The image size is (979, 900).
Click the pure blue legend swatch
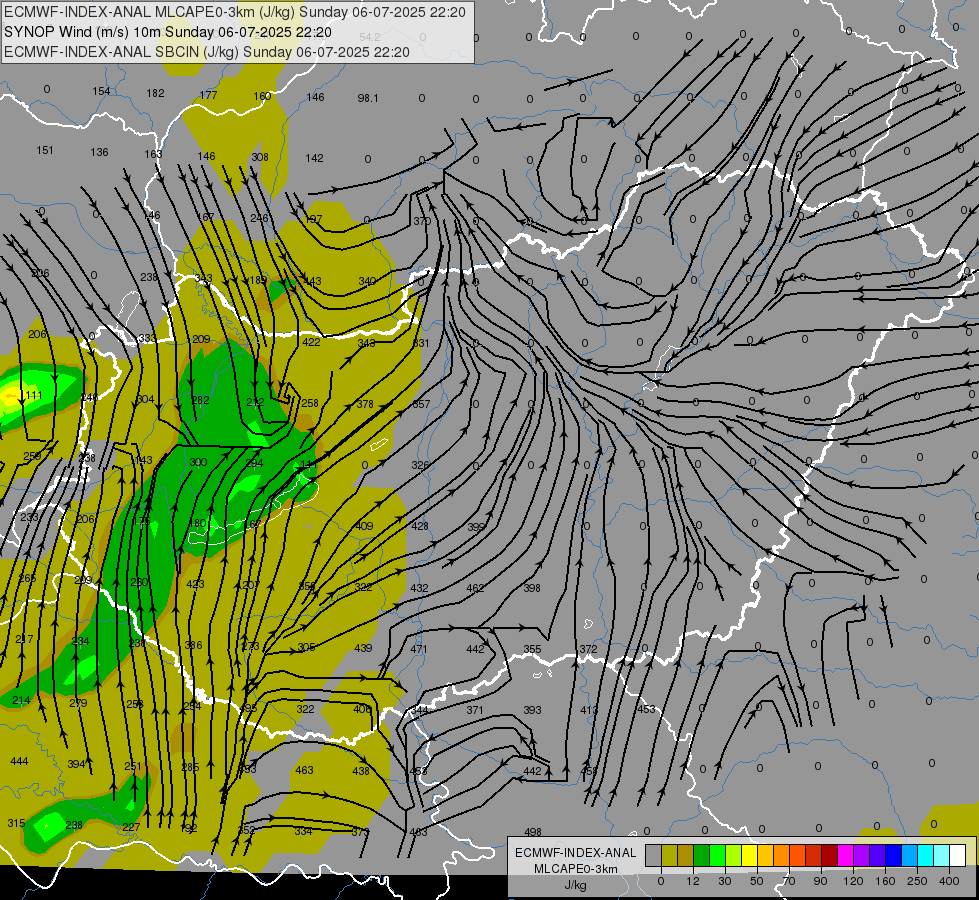point(894,855)
